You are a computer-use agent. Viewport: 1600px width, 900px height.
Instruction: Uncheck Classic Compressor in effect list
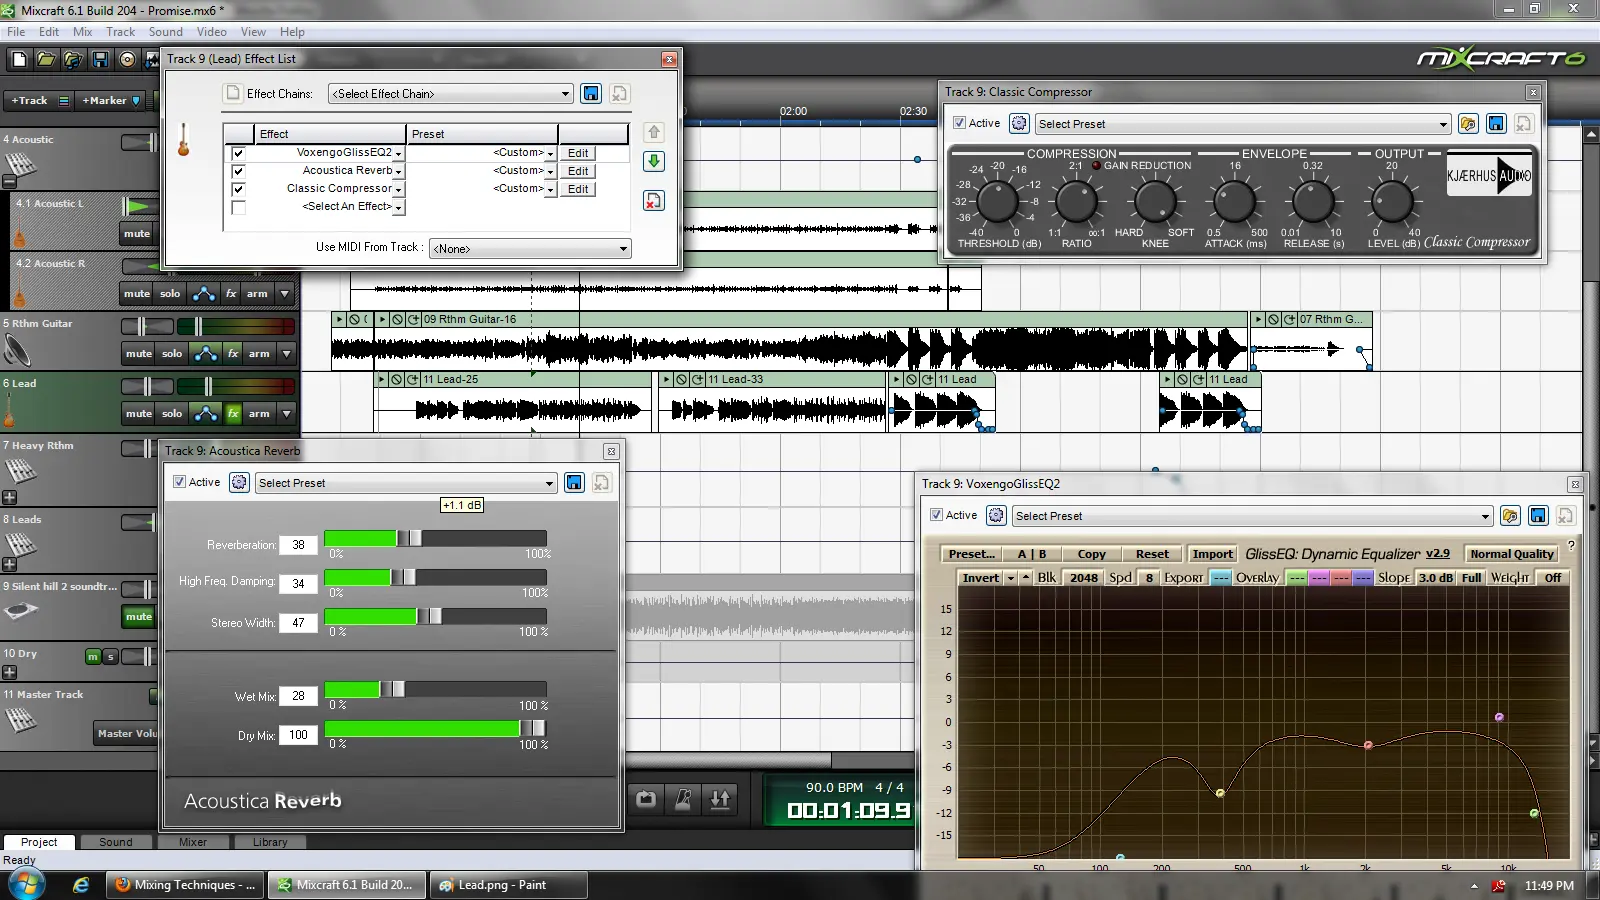(x=238, y=189)
